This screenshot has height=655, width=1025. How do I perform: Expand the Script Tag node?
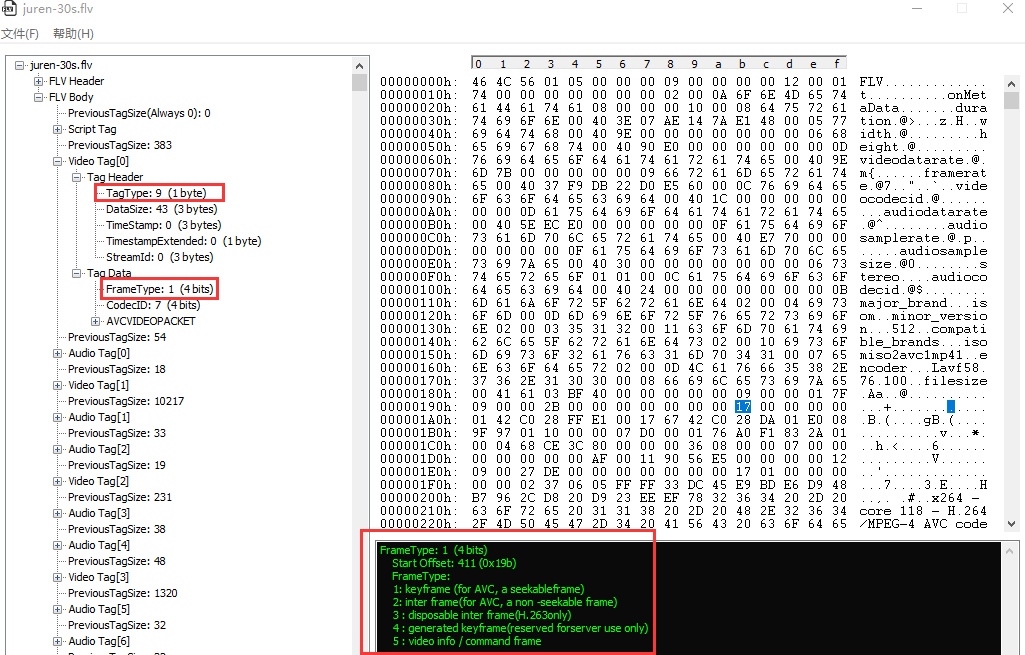pos(58,129)
